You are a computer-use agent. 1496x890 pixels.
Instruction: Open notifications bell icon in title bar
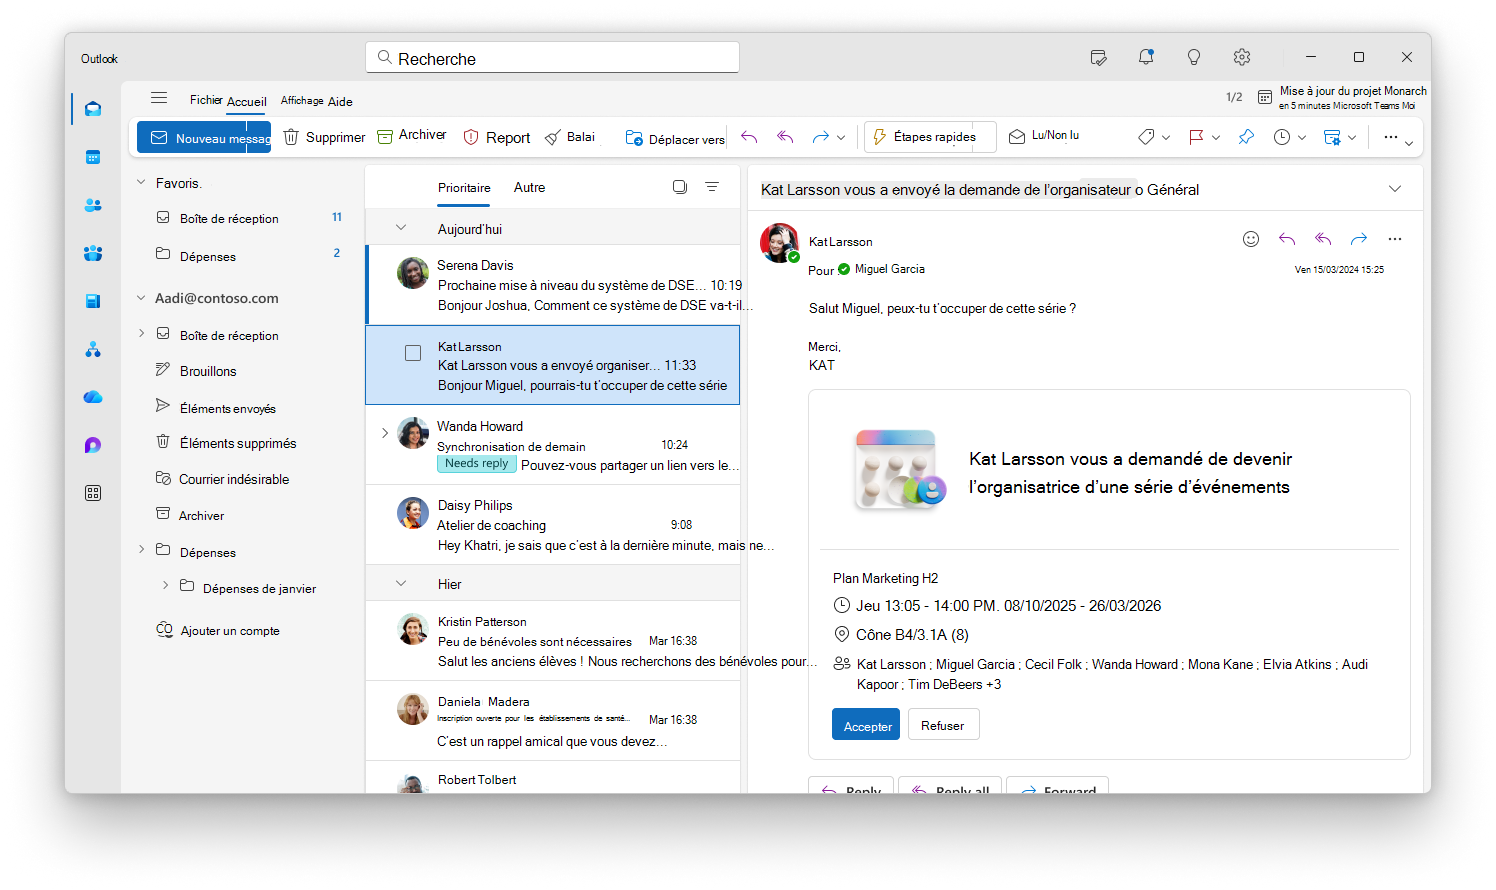(x=1146, y=57)
